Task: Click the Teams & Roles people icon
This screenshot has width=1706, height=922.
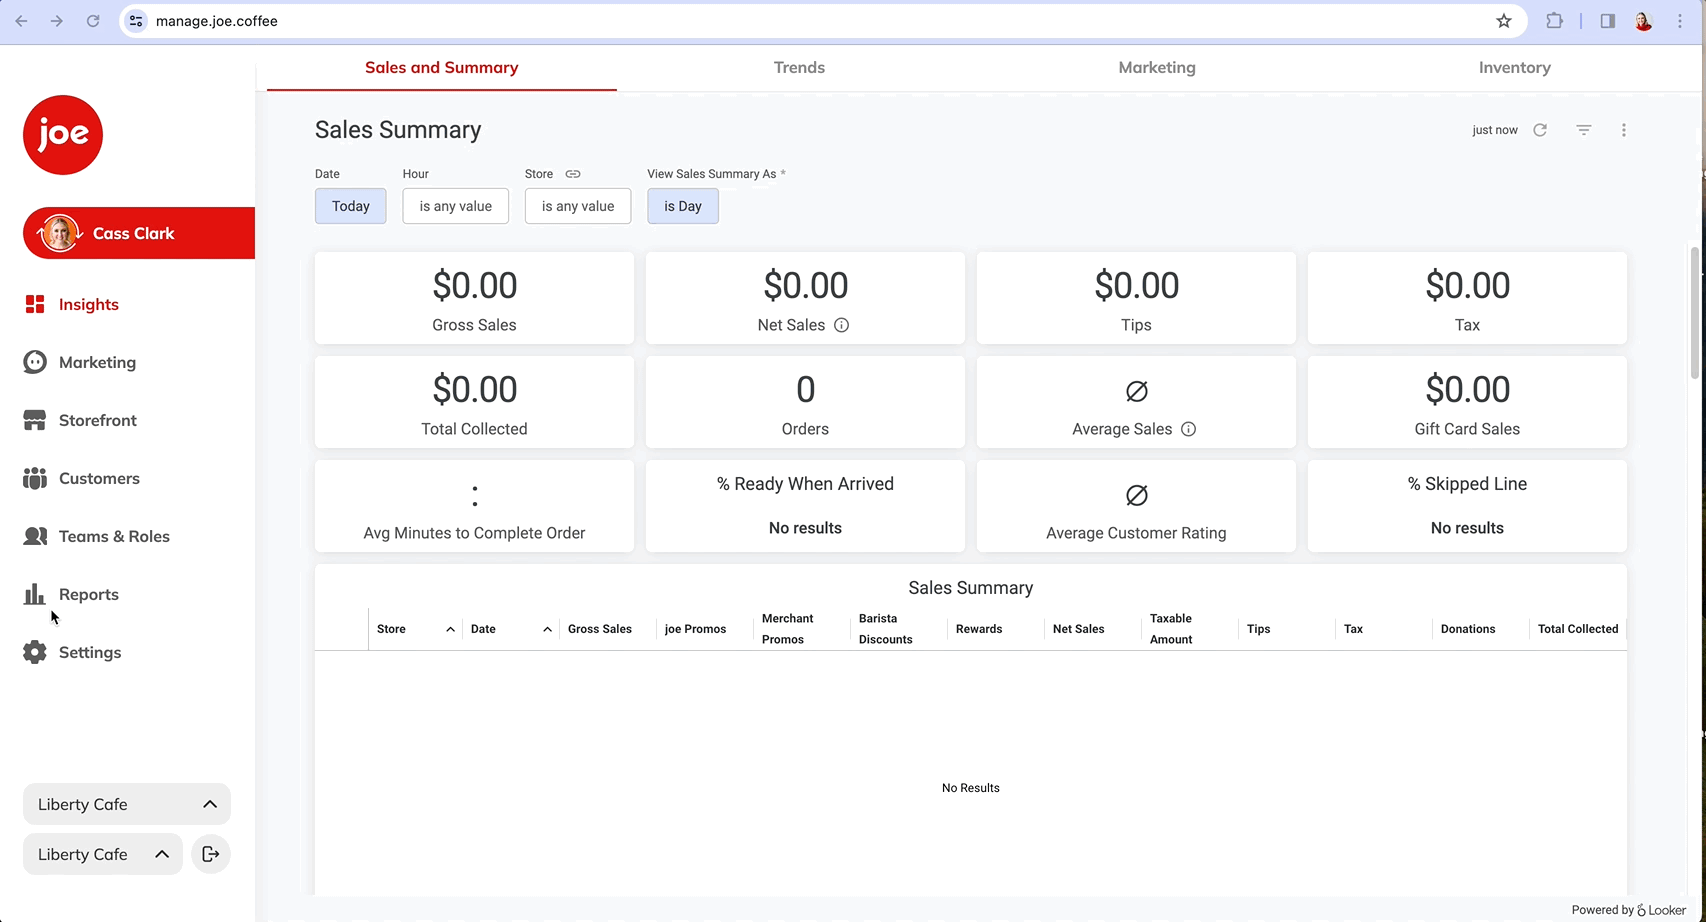Action: pyautogui.click(x=35, y=536)
